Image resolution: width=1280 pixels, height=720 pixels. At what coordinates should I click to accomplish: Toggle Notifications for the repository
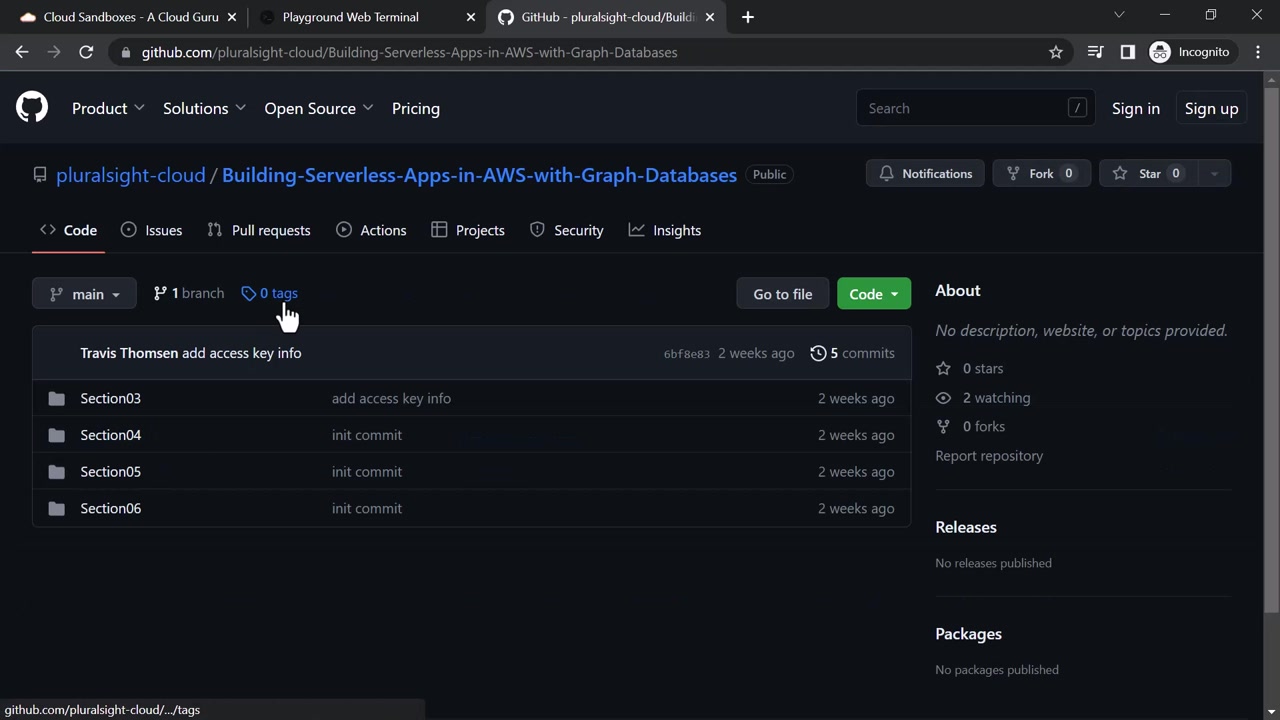[925, 174]
